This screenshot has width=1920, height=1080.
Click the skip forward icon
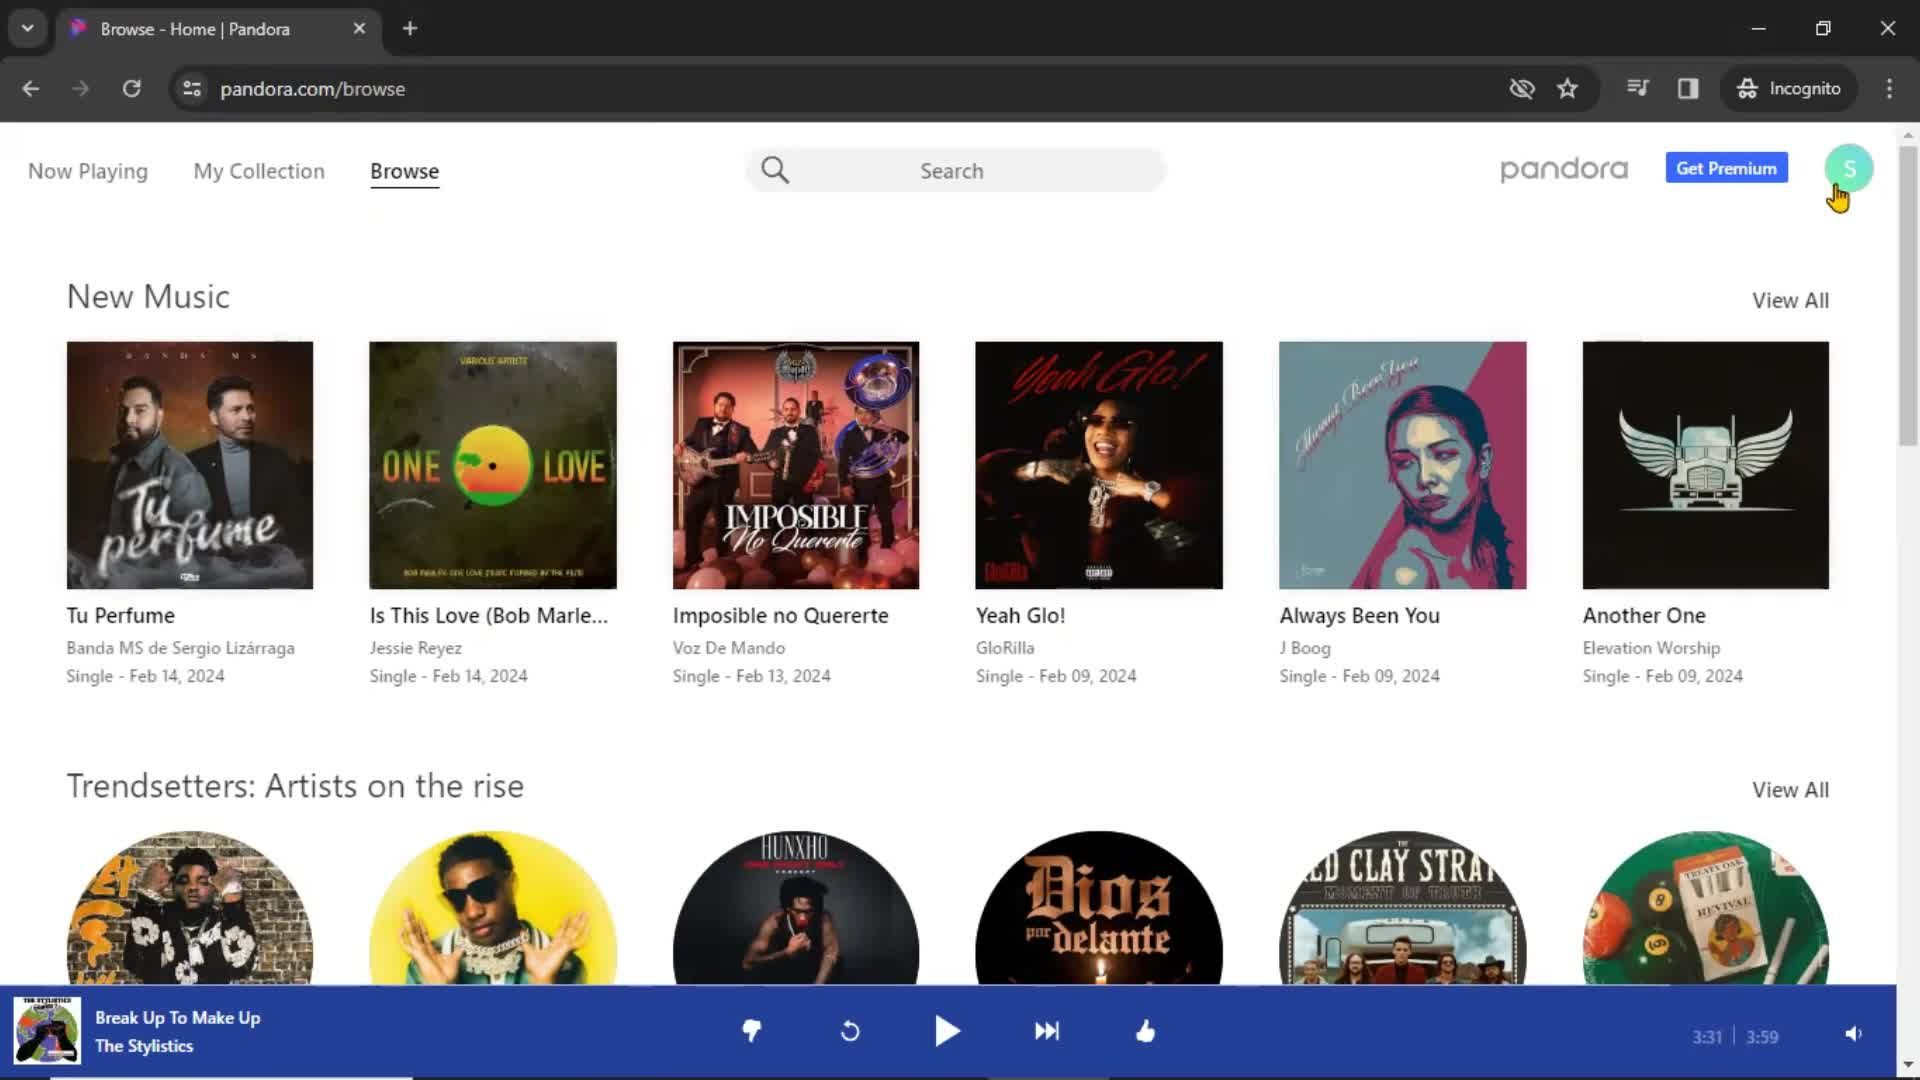pyautogui.click(x=1046, y=1031)
